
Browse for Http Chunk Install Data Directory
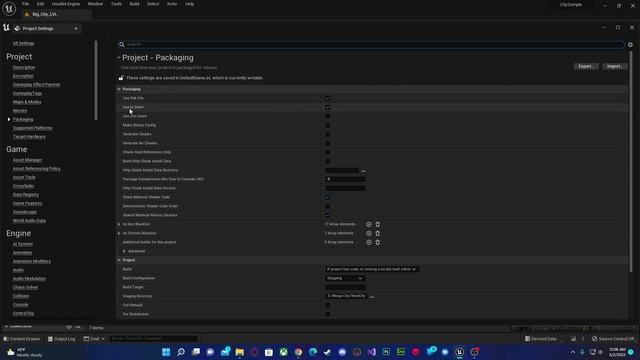(363, 171)
